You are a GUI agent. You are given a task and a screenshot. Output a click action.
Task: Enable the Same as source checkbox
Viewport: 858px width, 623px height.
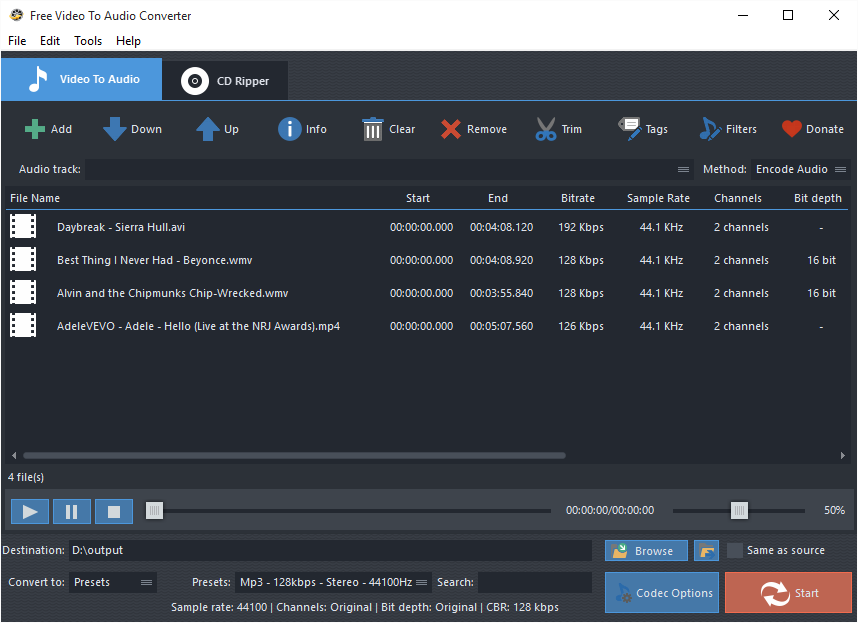coord(735,550)
